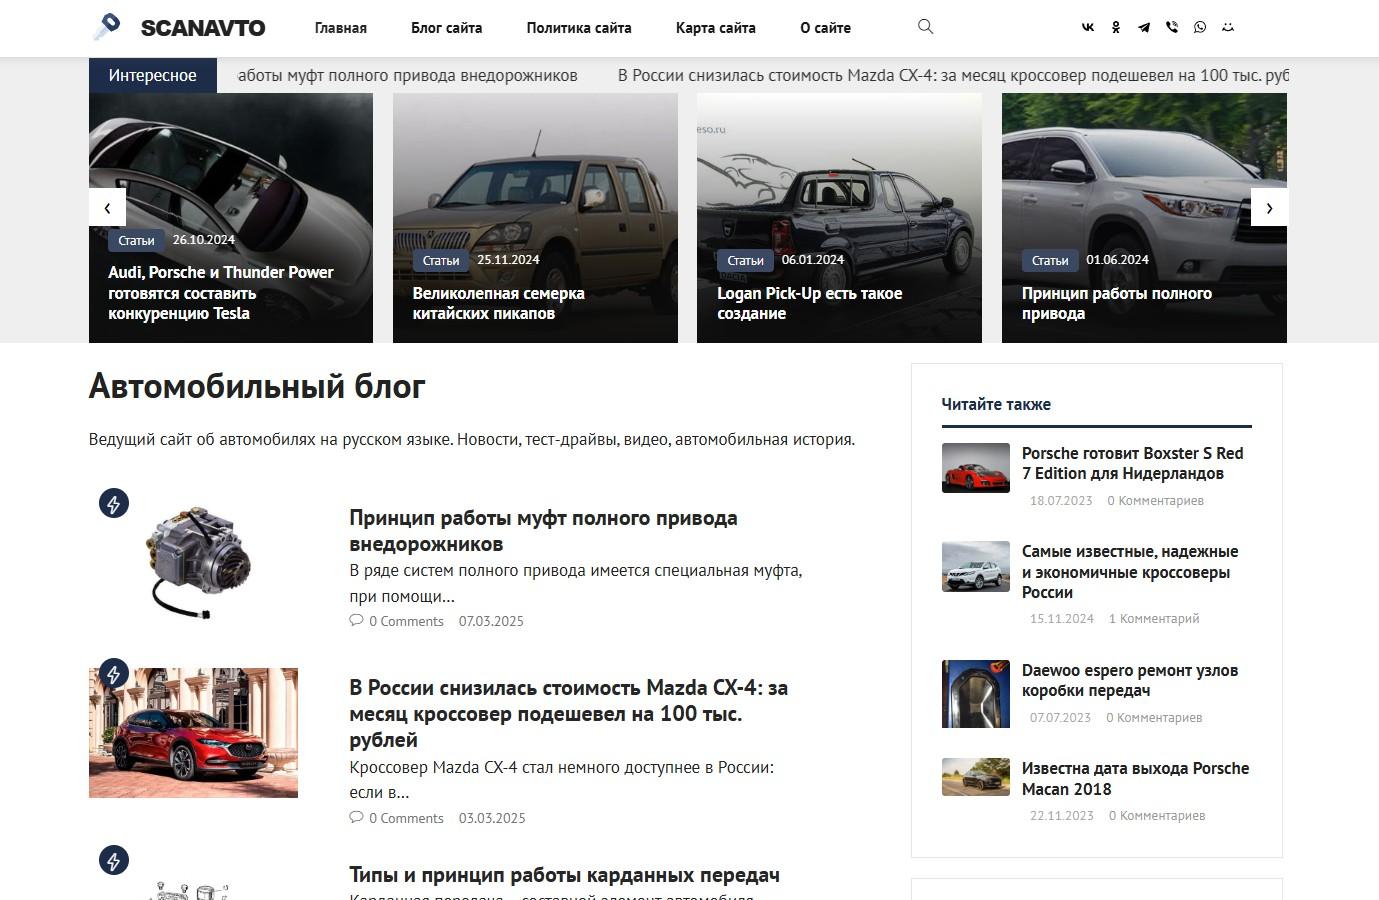Open the VK social page icon
The image size is (1379, 900).
[1088, 27]
